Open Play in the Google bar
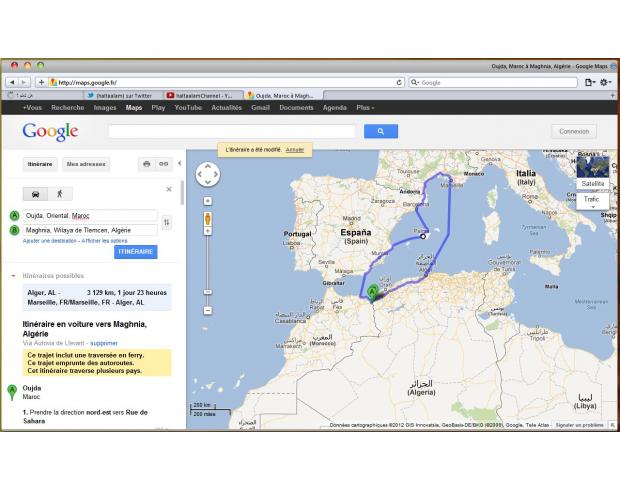 tap(158, 108)
